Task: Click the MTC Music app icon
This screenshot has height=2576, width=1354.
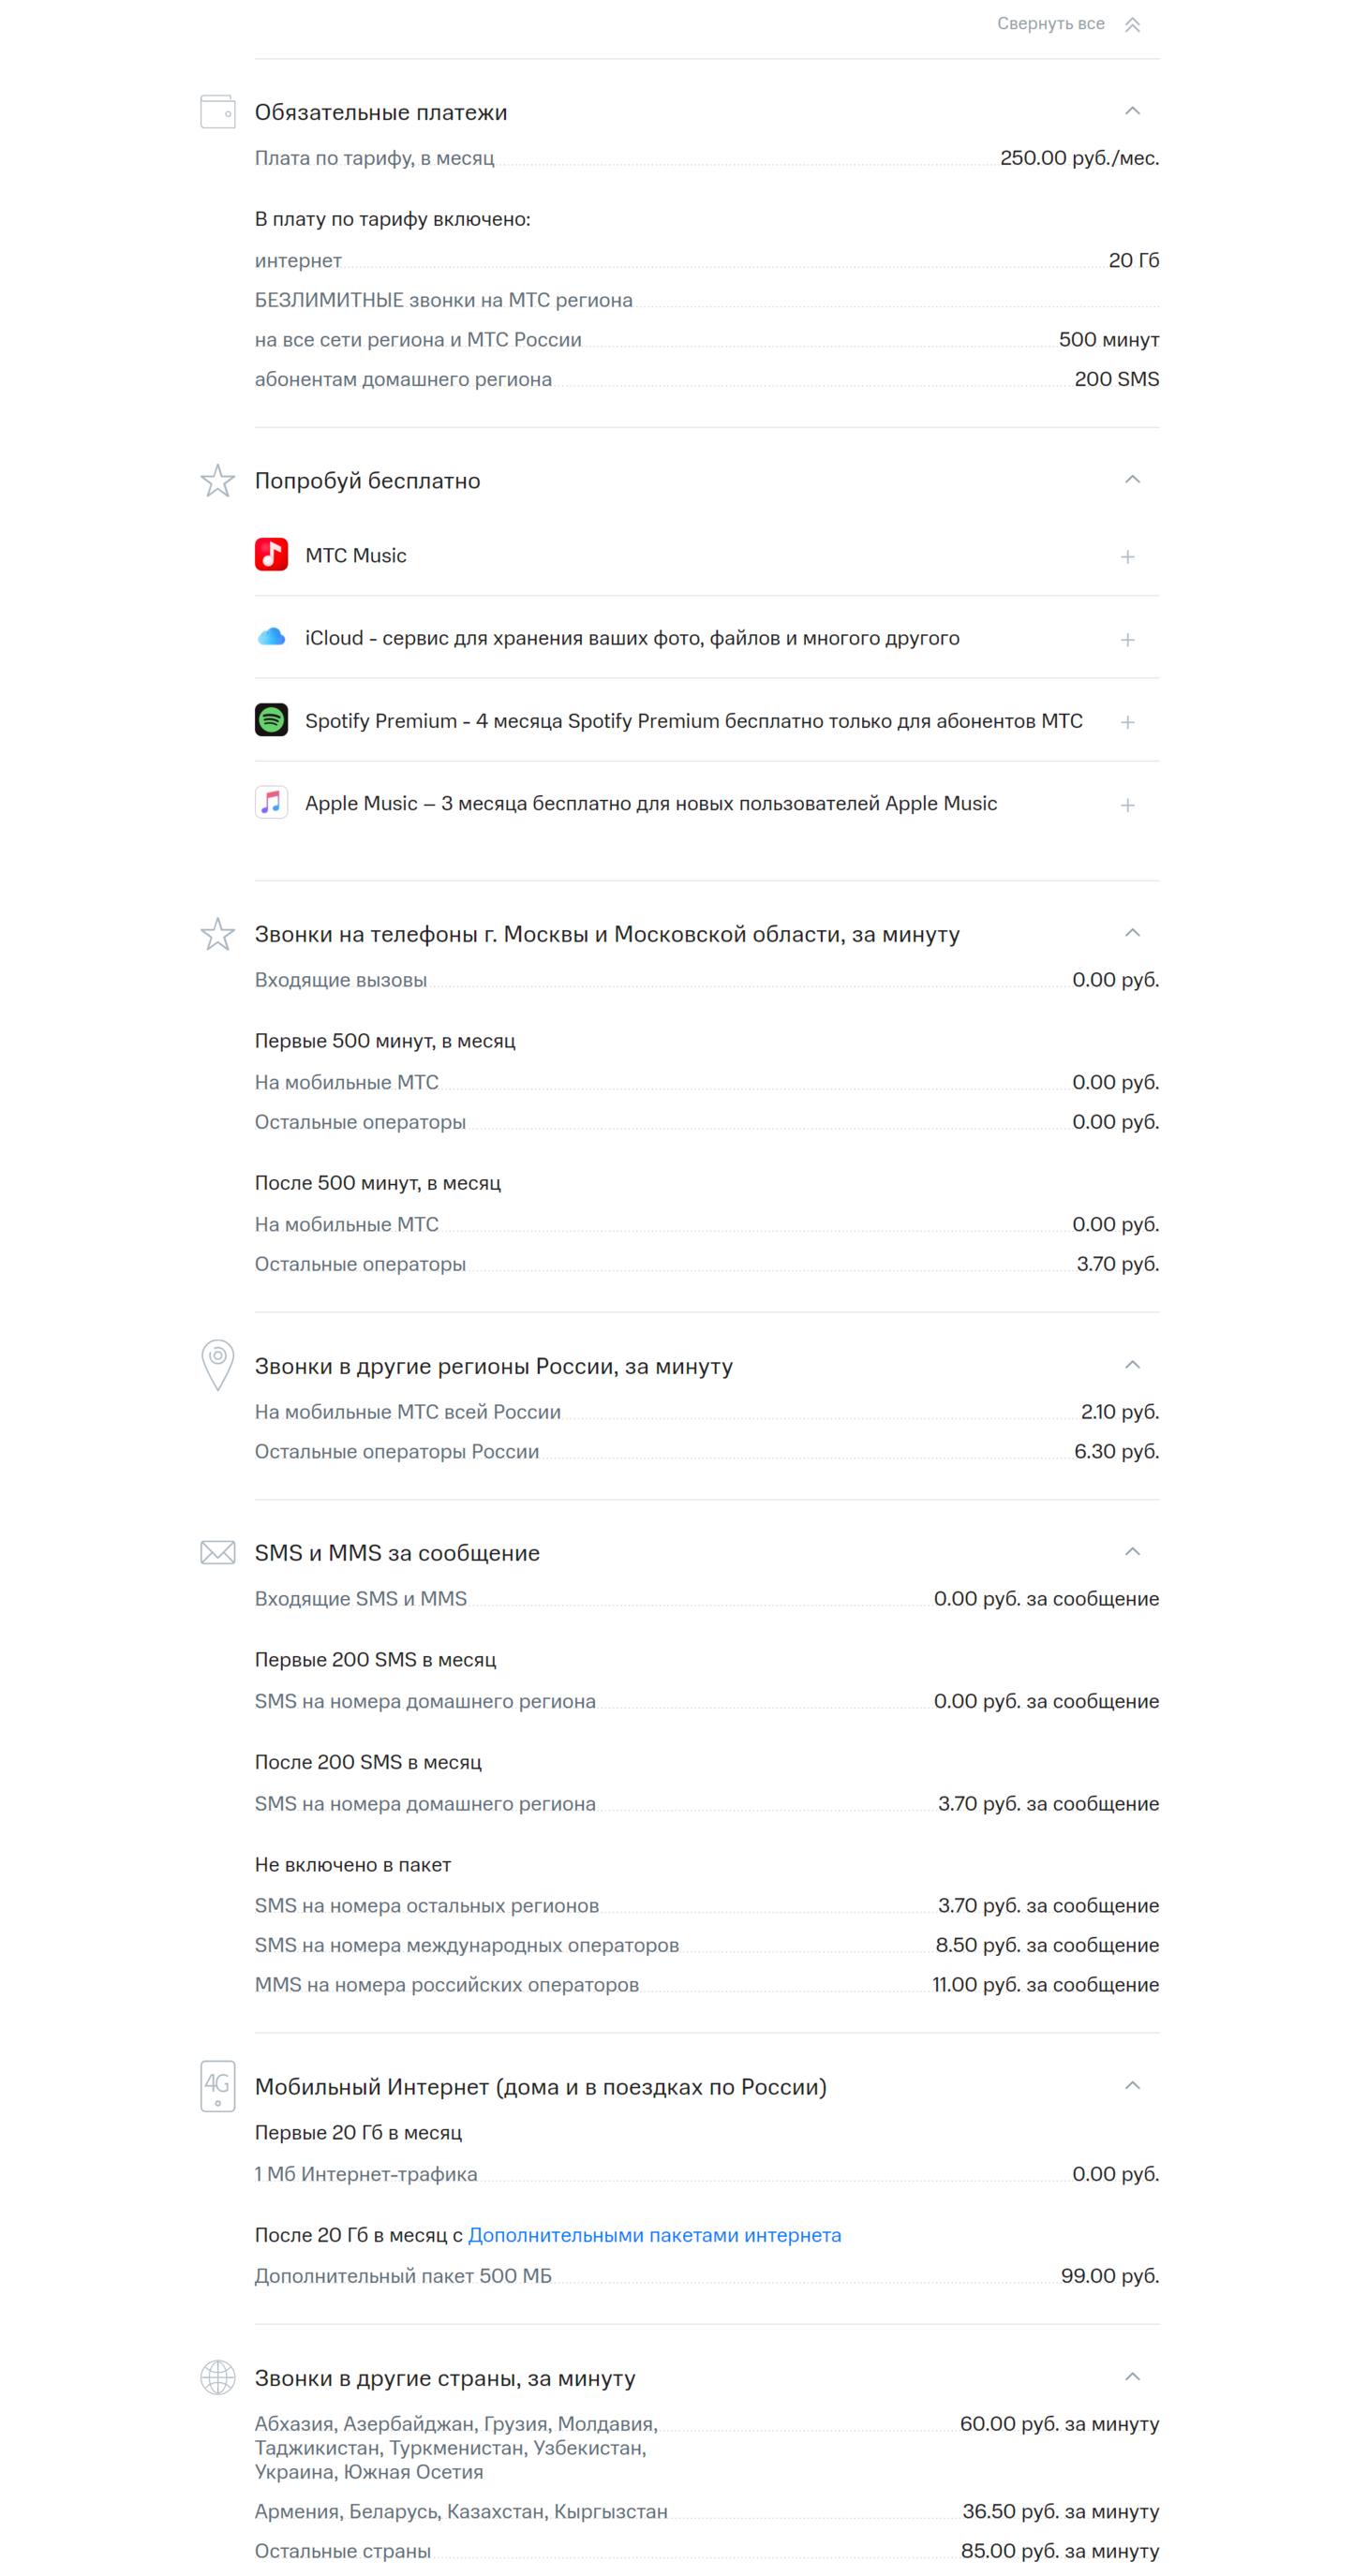Action: point(271,554)
